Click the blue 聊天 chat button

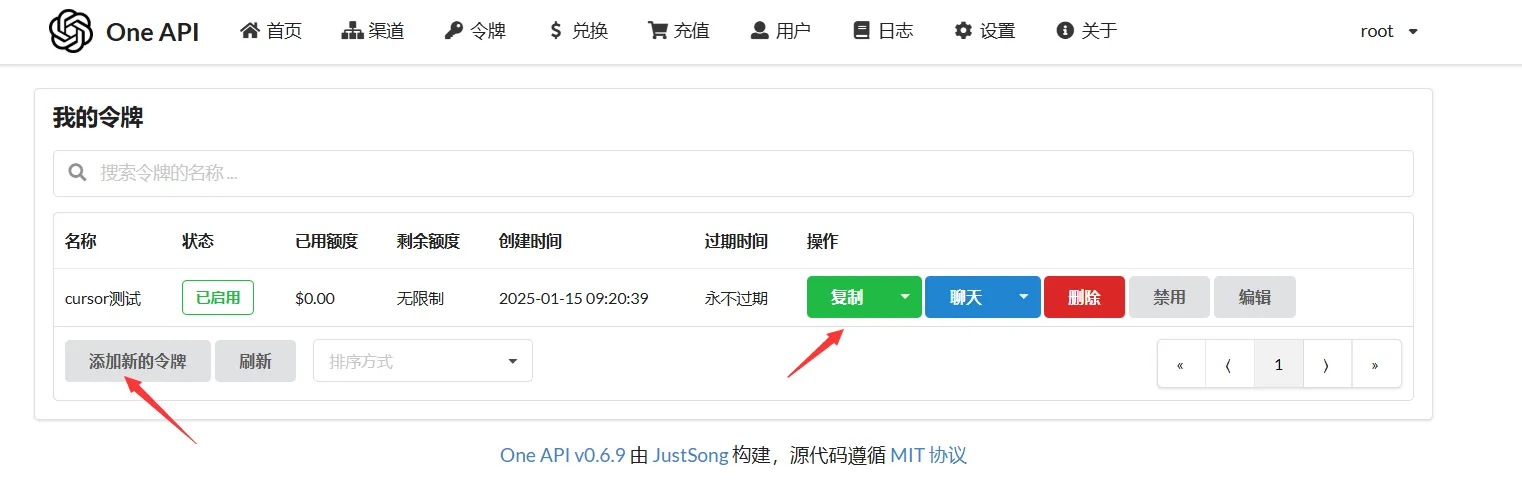[x=966, y=297]
